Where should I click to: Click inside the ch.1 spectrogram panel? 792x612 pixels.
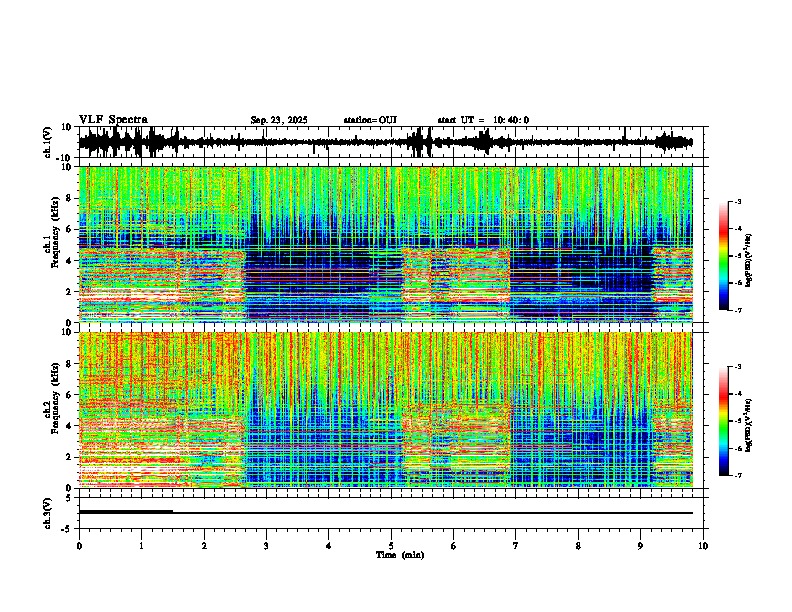pyautogui.click(x=386, y=244)
